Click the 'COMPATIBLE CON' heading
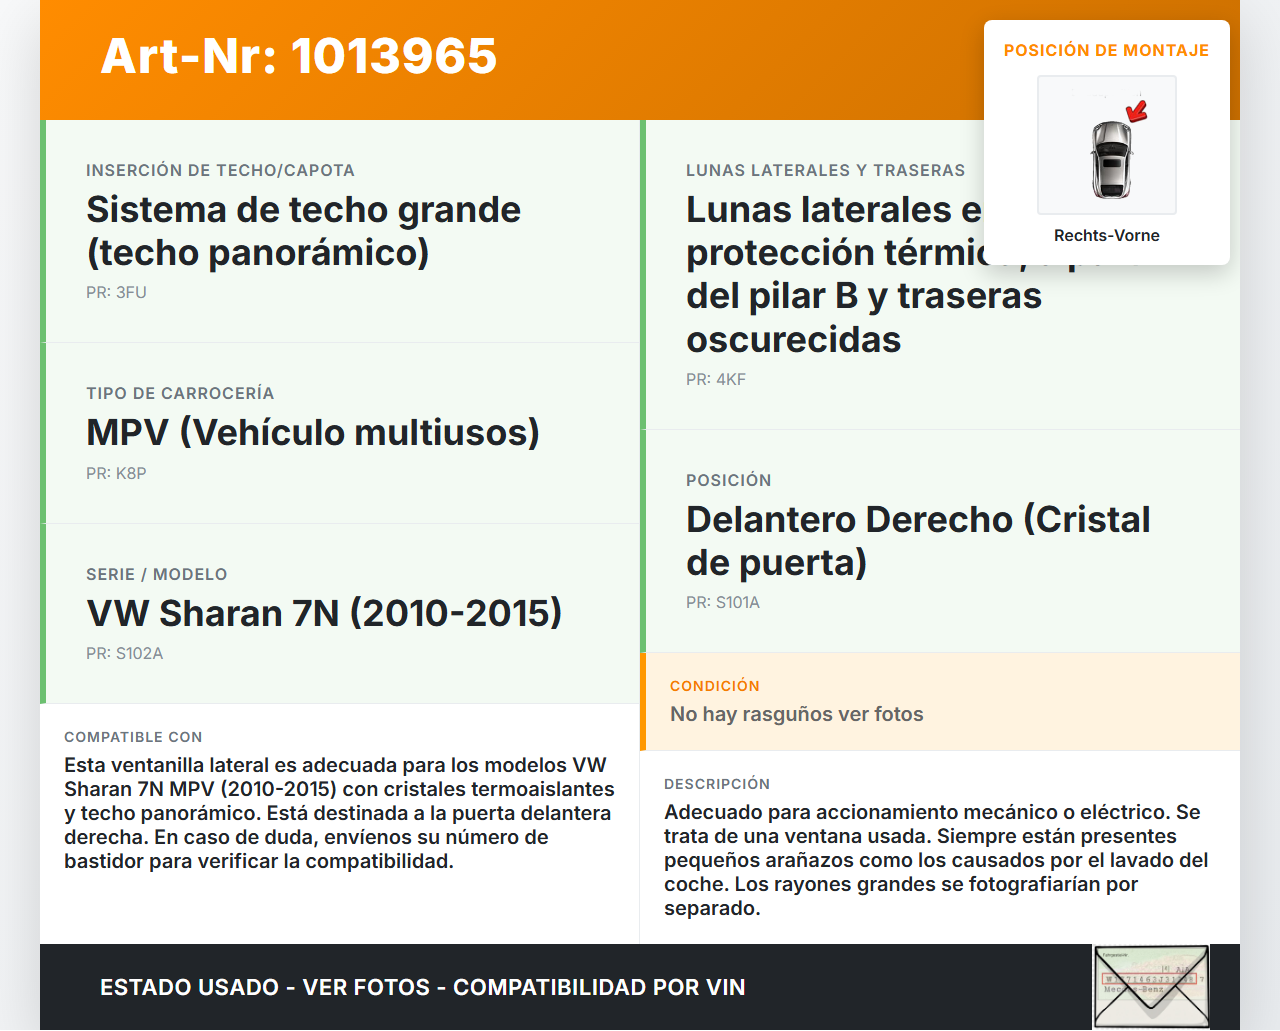 (x=133, y=737)
